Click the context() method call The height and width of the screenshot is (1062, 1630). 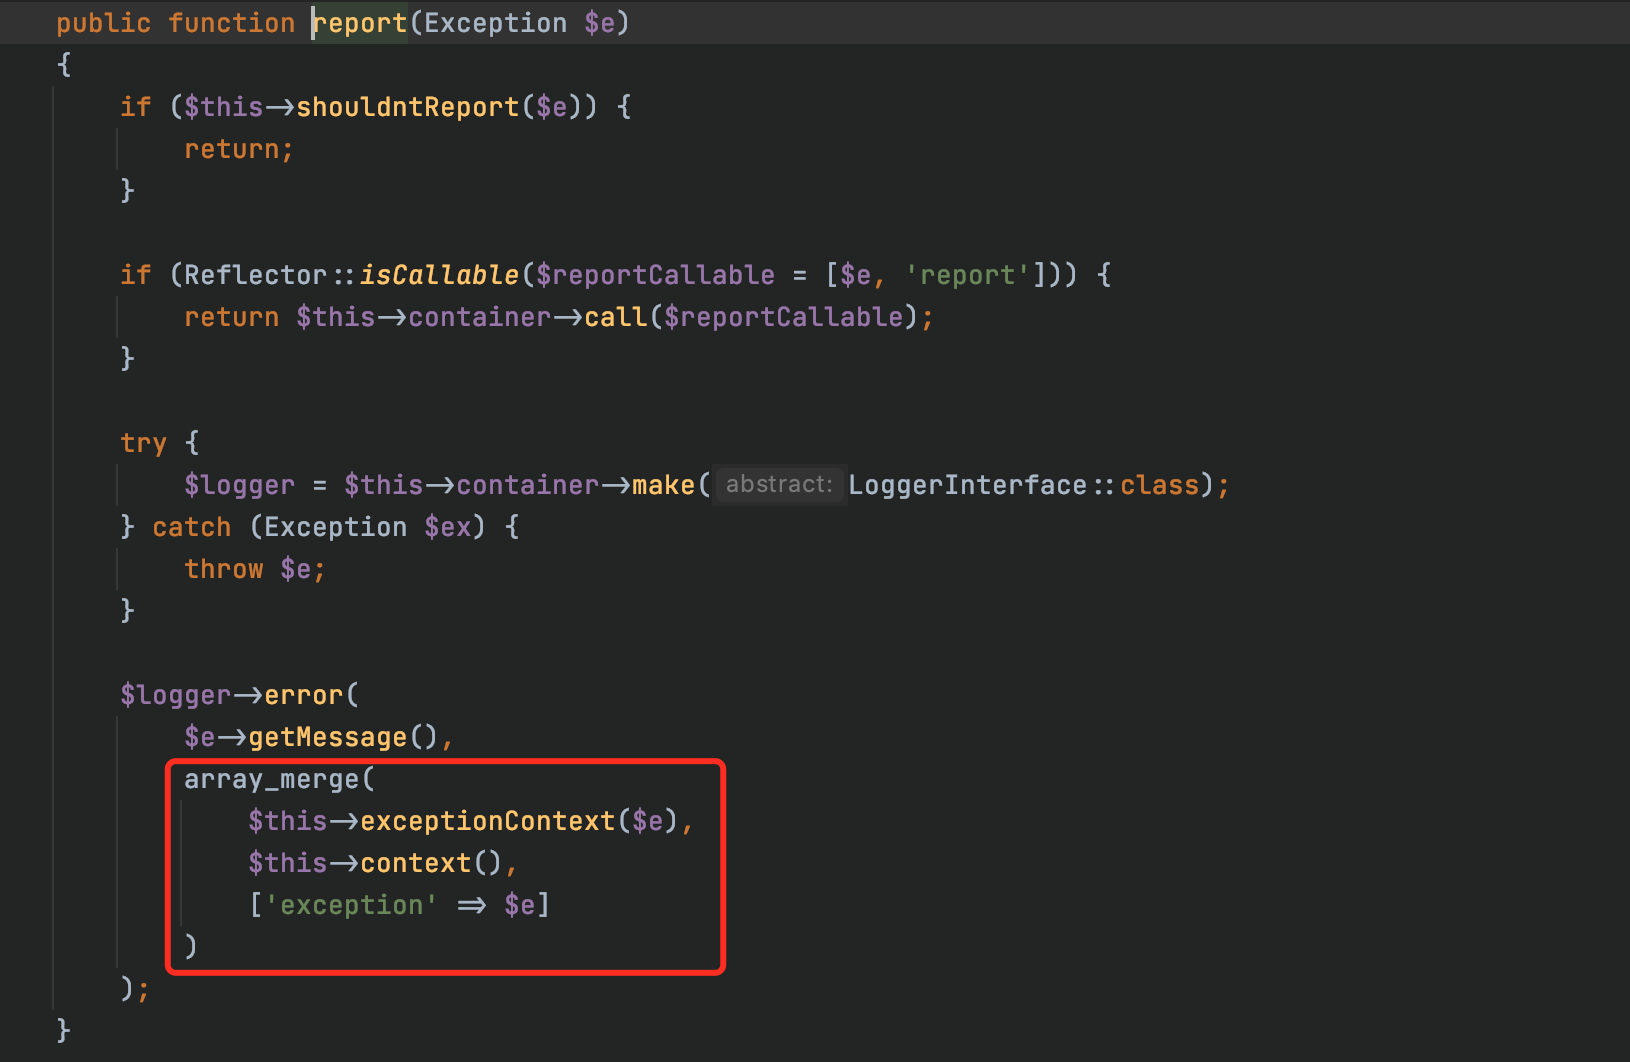coord(415,863)
